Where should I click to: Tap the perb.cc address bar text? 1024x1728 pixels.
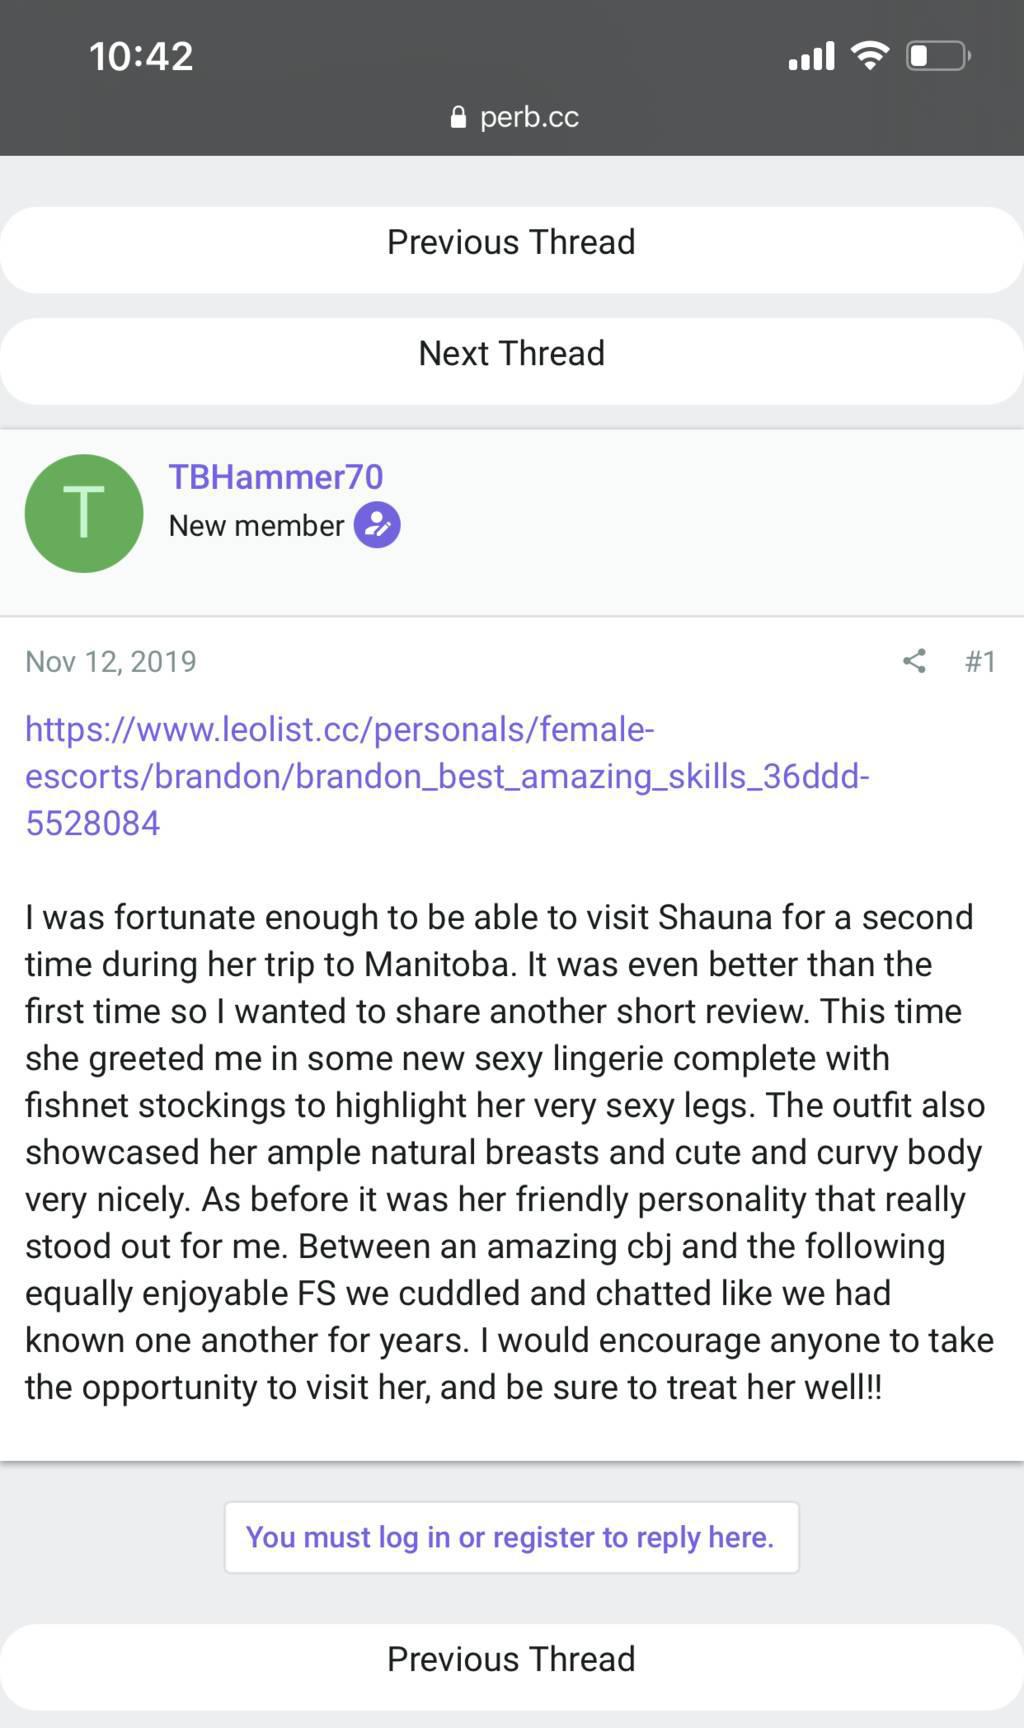coord(529,117)
